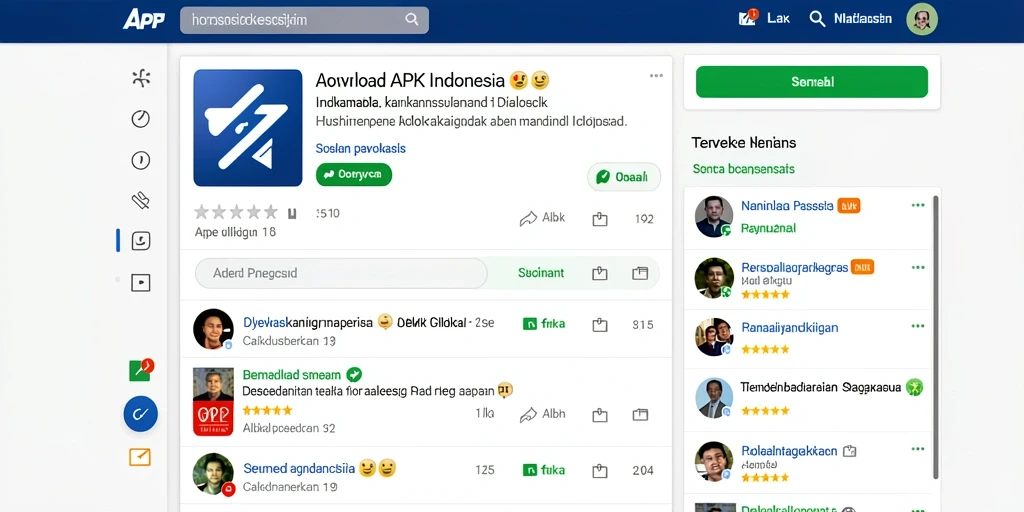Click the star rating on app card

[236, 212]
